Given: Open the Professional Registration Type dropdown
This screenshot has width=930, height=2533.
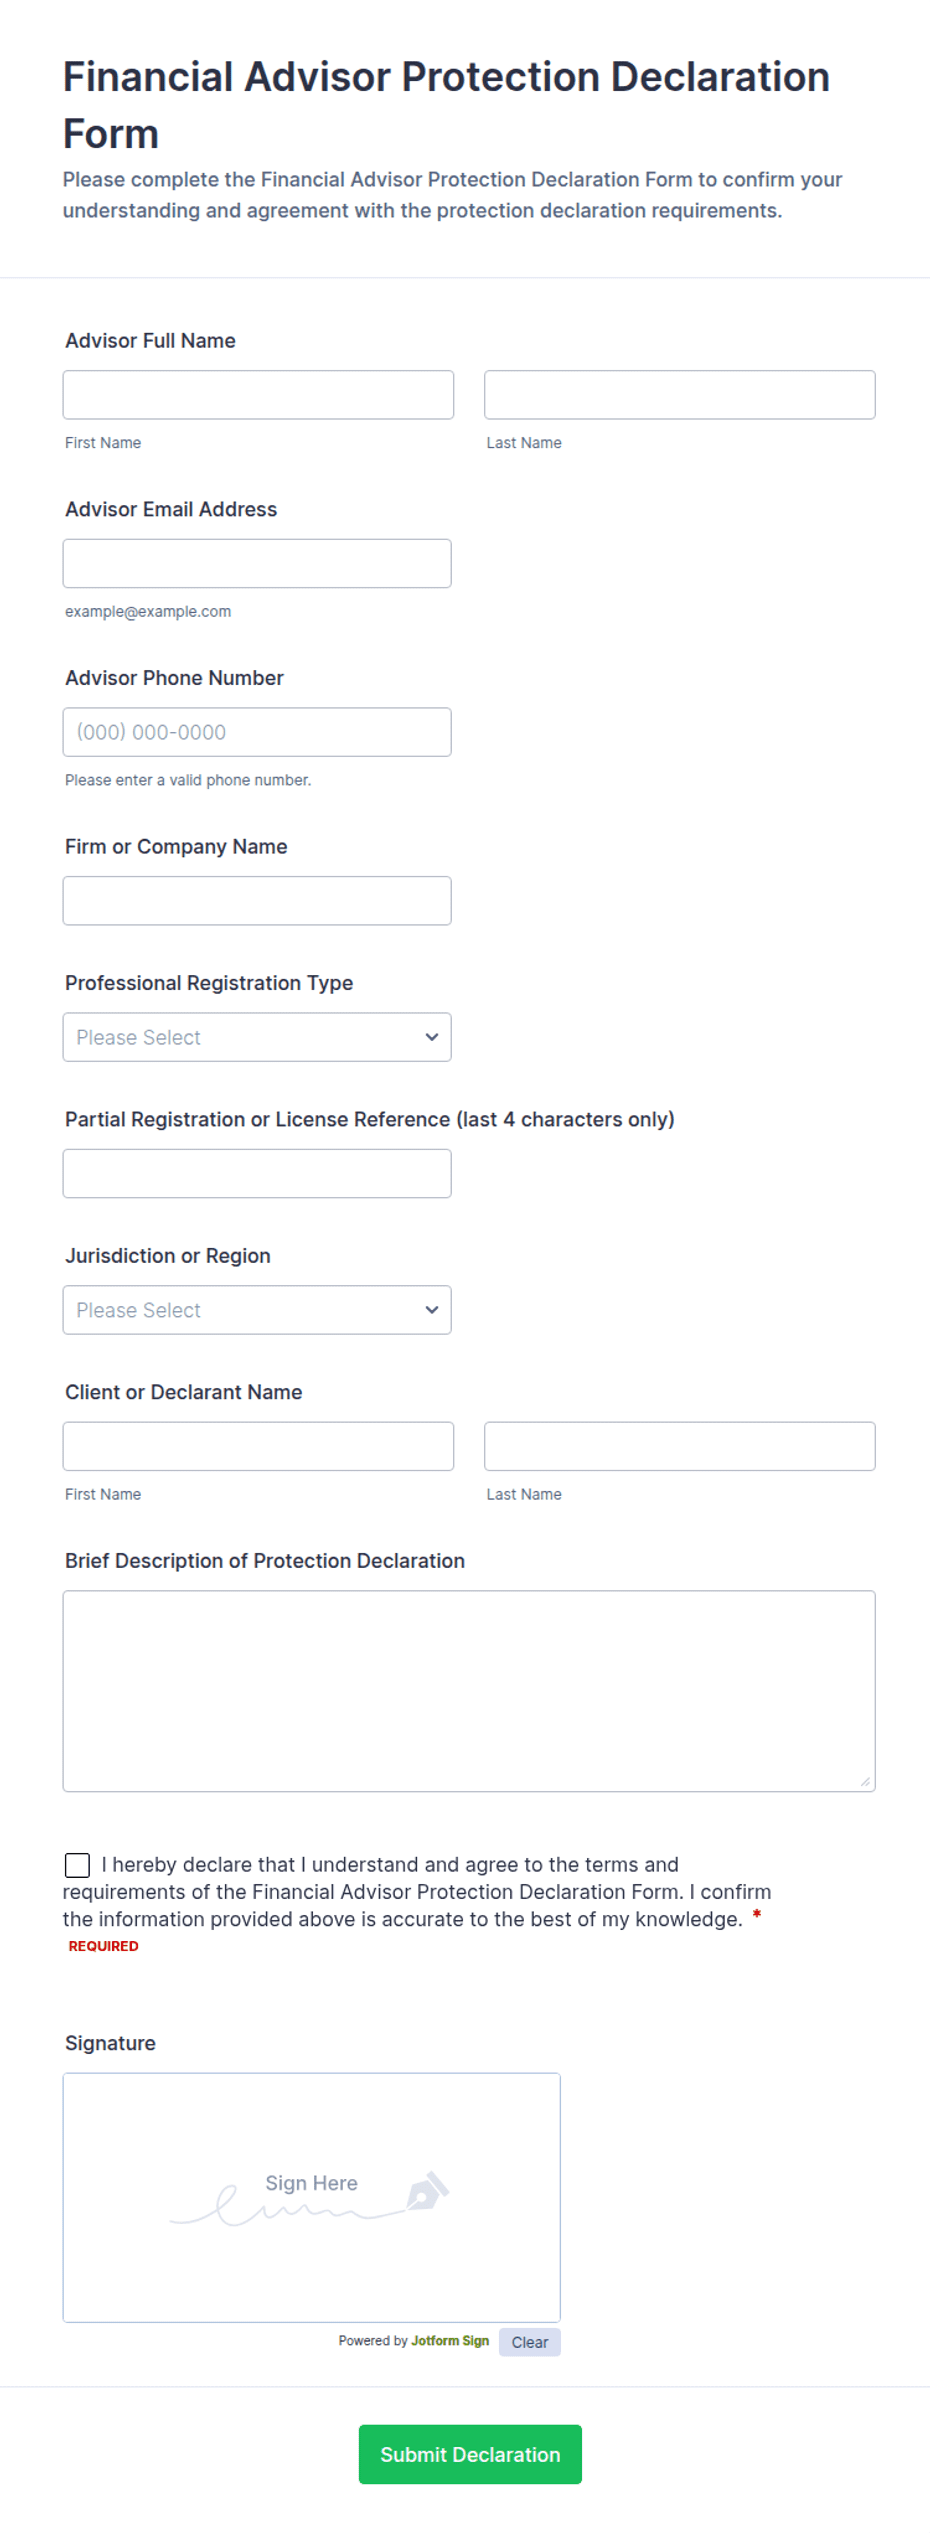Looking at the screenshot, I should coord(257,1037).
